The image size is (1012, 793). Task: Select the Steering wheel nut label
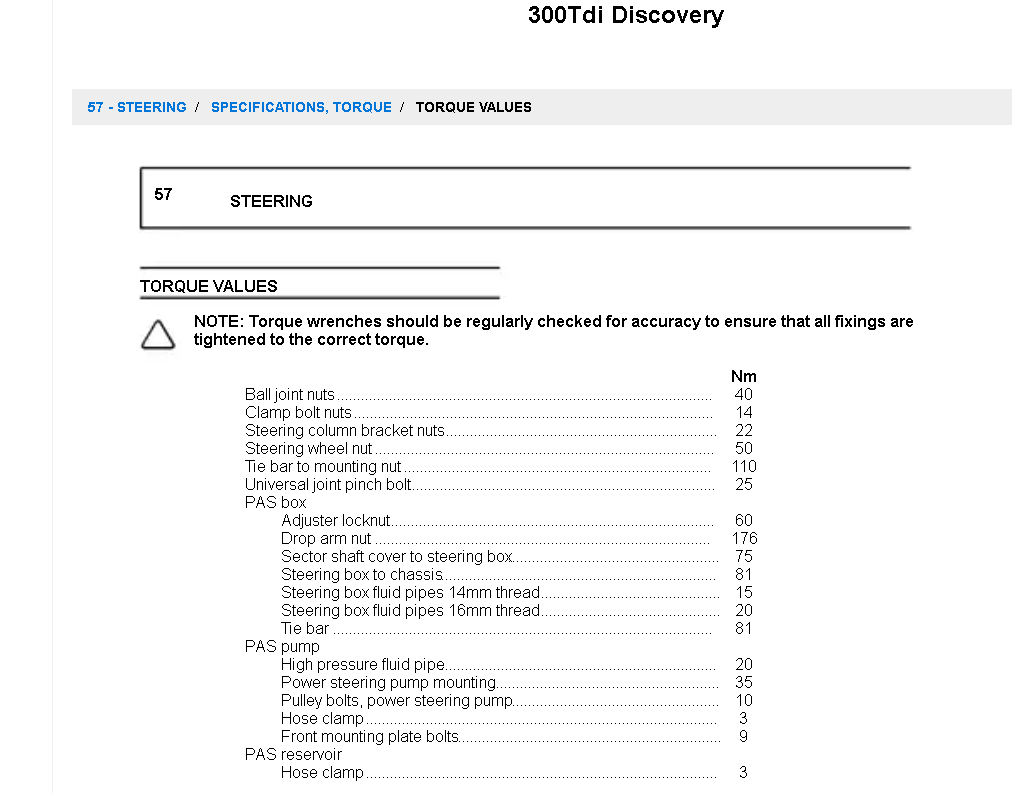[309, 448]
